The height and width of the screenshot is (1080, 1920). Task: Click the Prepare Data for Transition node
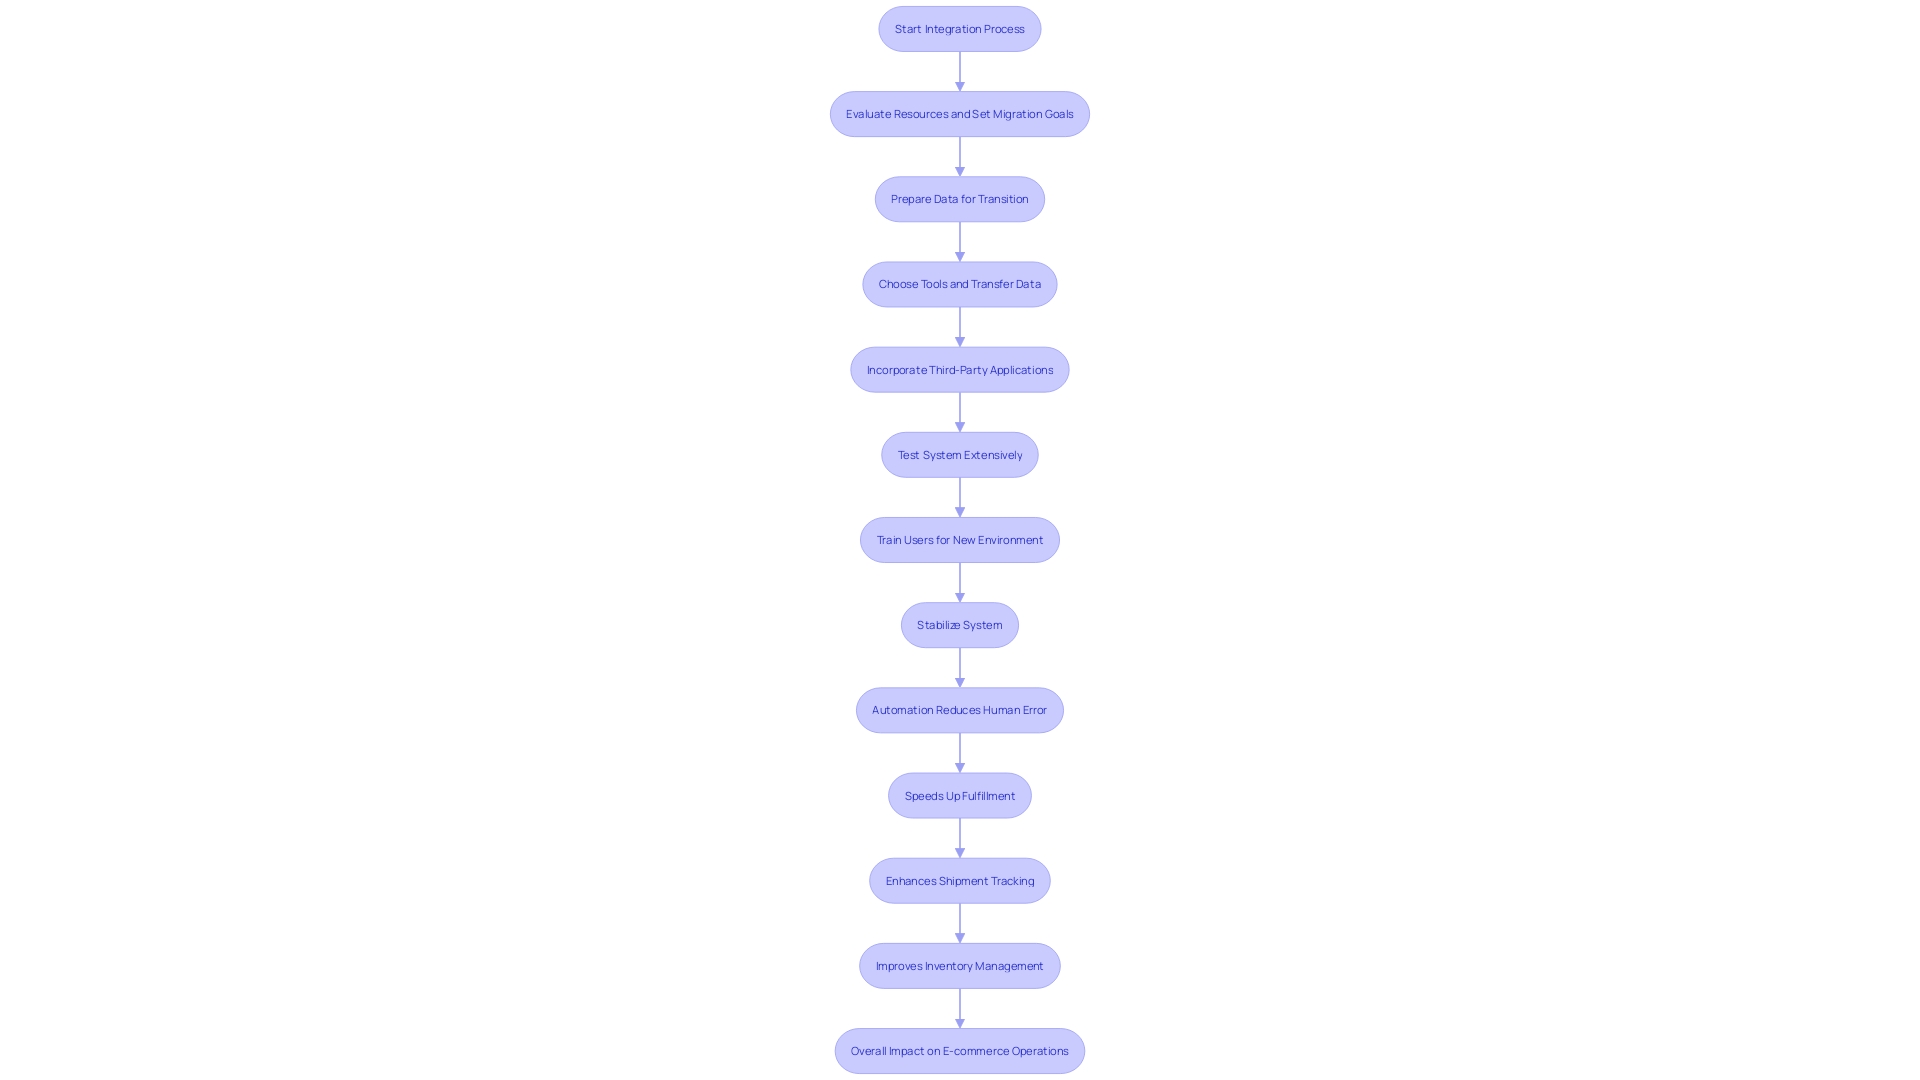(960, 198)
